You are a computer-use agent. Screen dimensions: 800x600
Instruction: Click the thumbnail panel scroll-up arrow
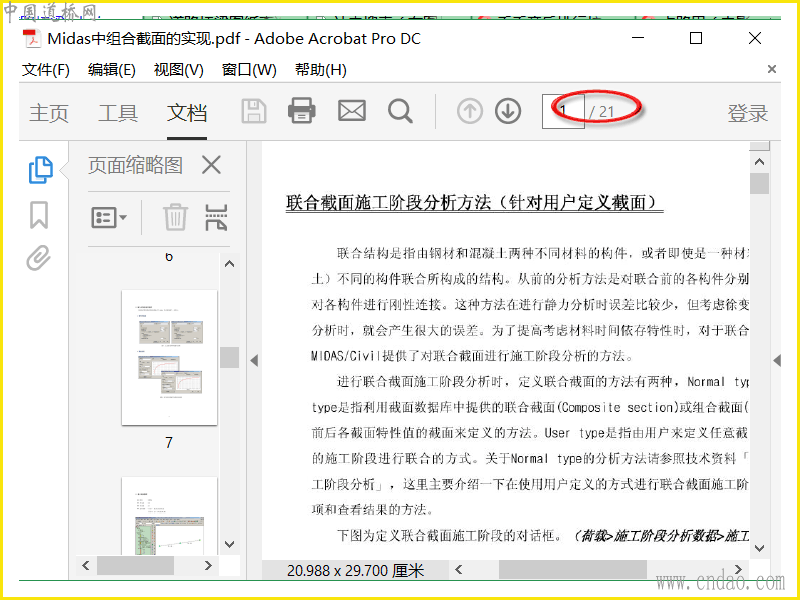click(230, 264)
